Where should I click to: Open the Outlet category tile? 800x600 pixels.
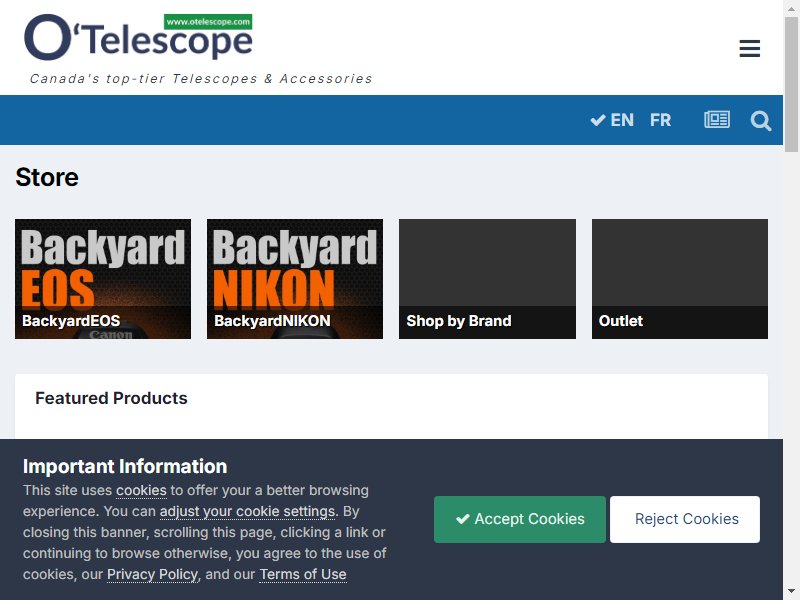click(680, 279)
